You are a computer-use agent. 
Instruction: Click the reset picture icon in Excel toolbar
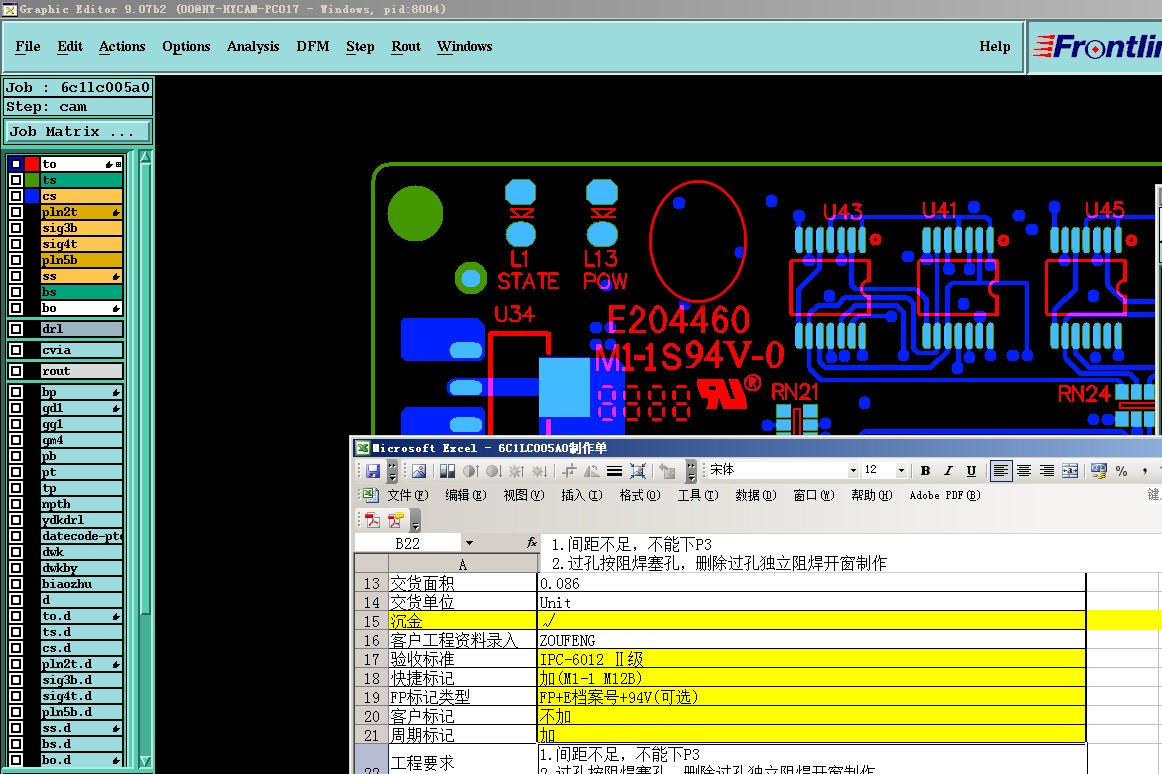tap(667, 471)
